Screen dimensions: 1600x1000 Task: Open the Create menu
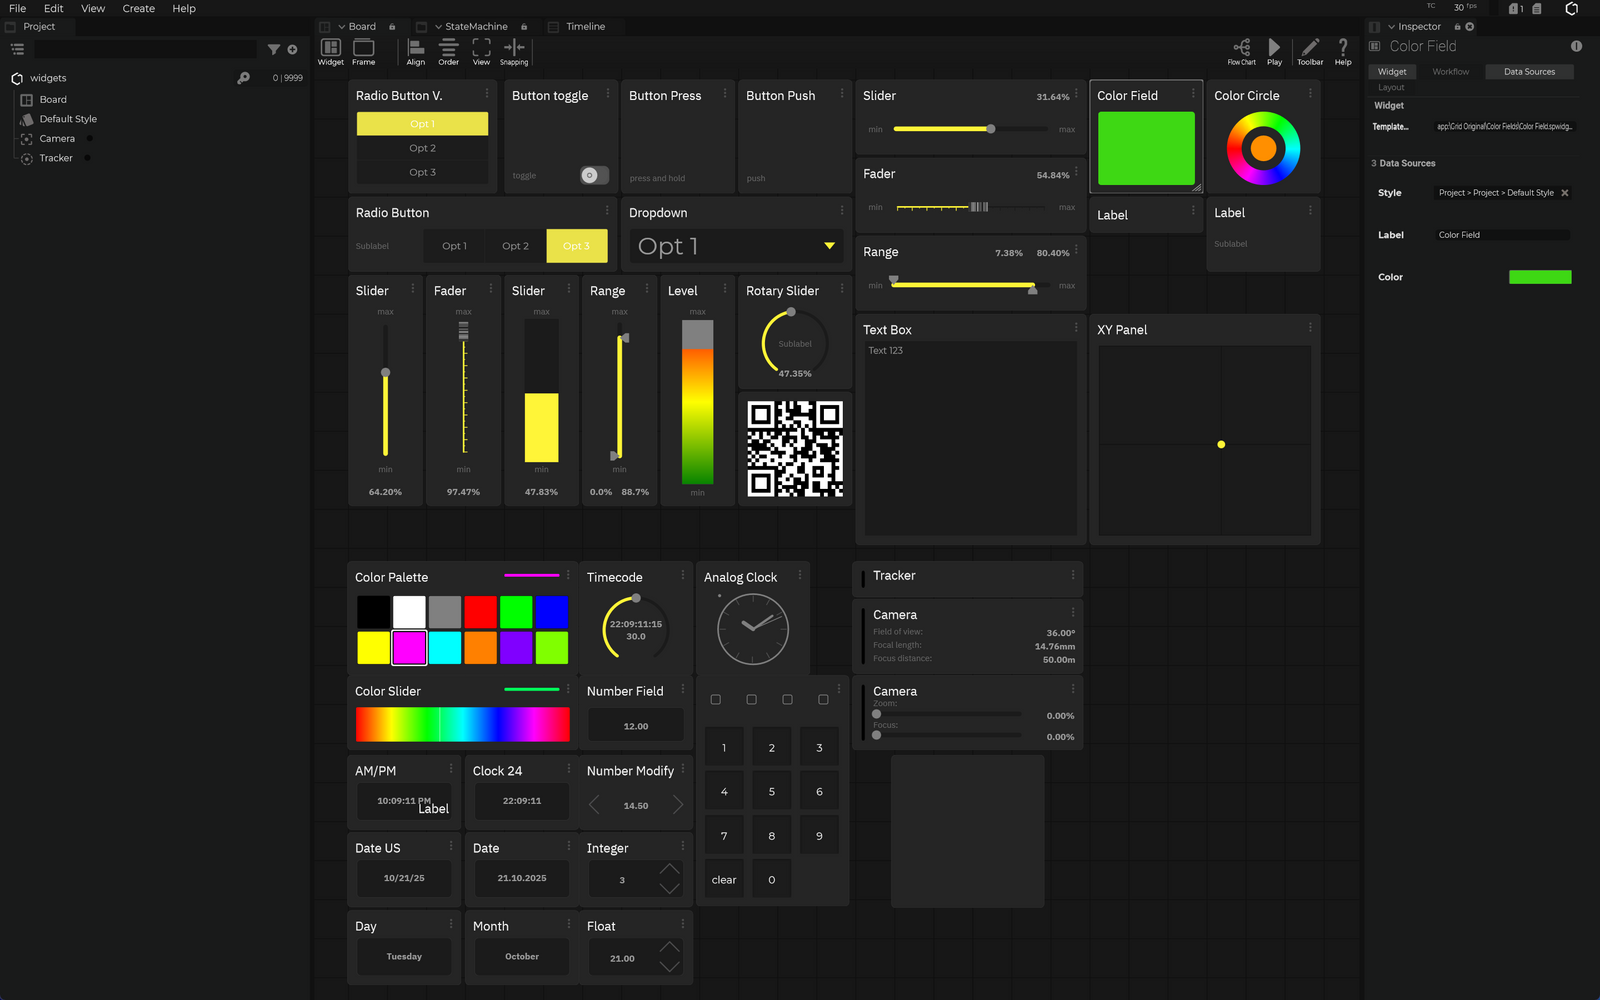point(138,8)
